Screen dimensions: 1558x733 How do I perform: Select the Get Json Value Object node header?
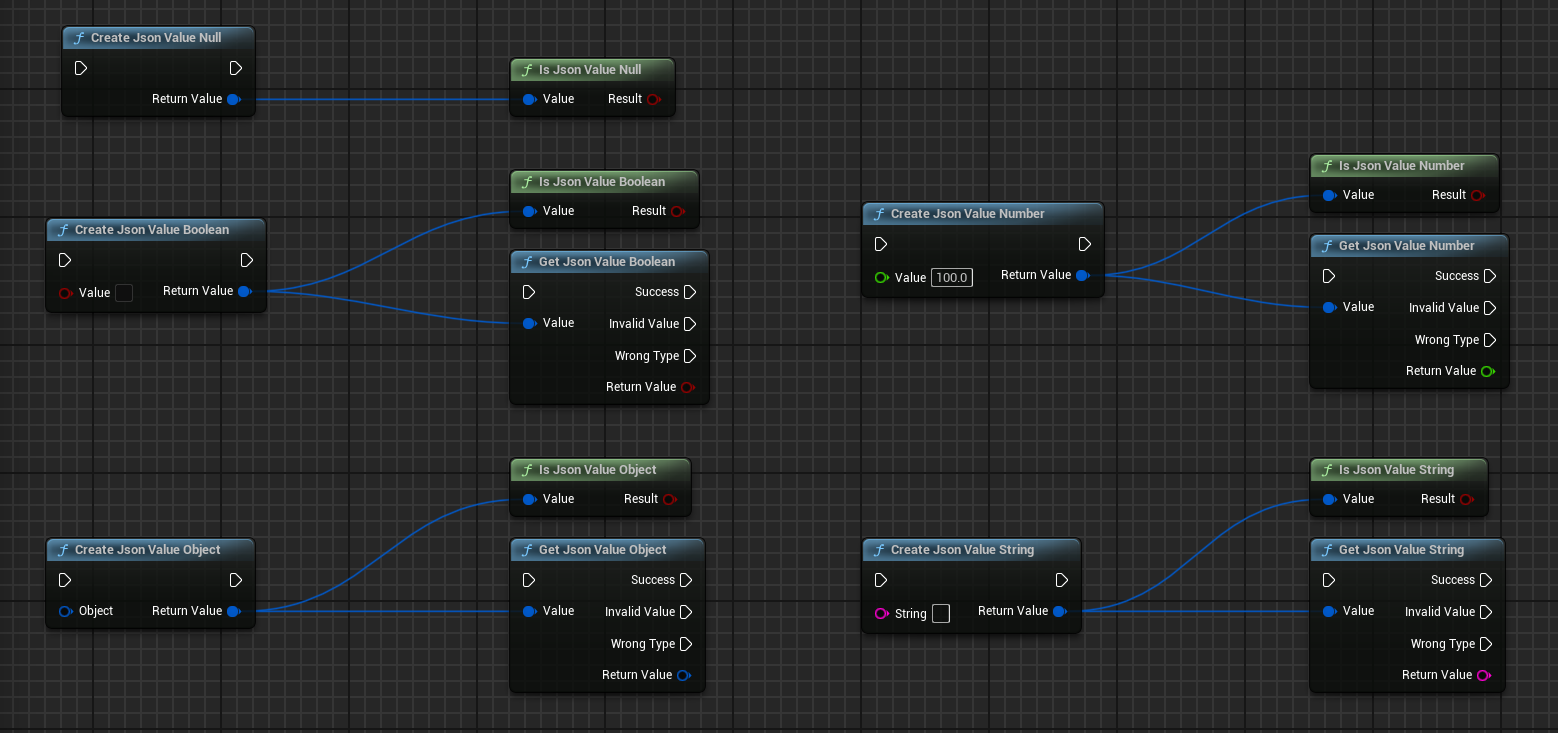608,549
